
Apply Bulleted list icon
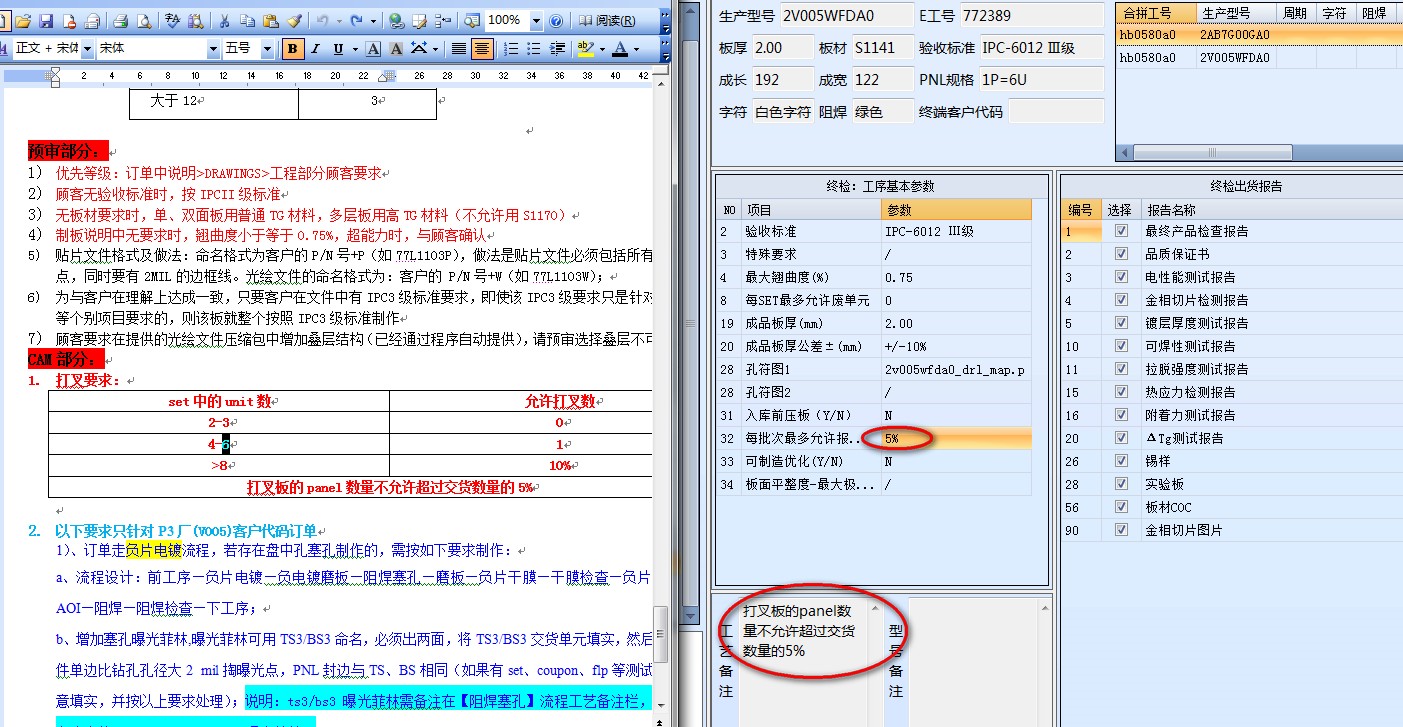[x=534, y=49]
